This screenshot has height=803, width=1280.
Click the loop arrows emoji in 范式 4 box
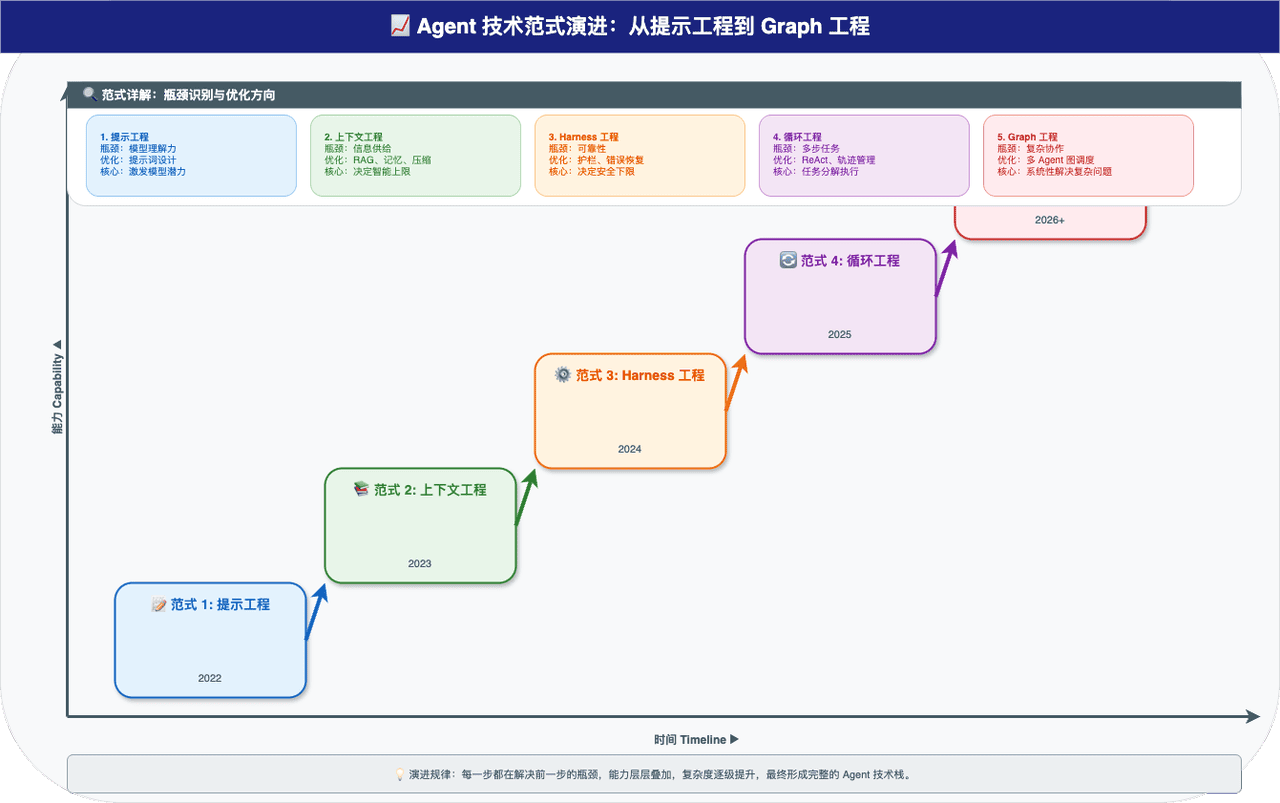(788, 260)
